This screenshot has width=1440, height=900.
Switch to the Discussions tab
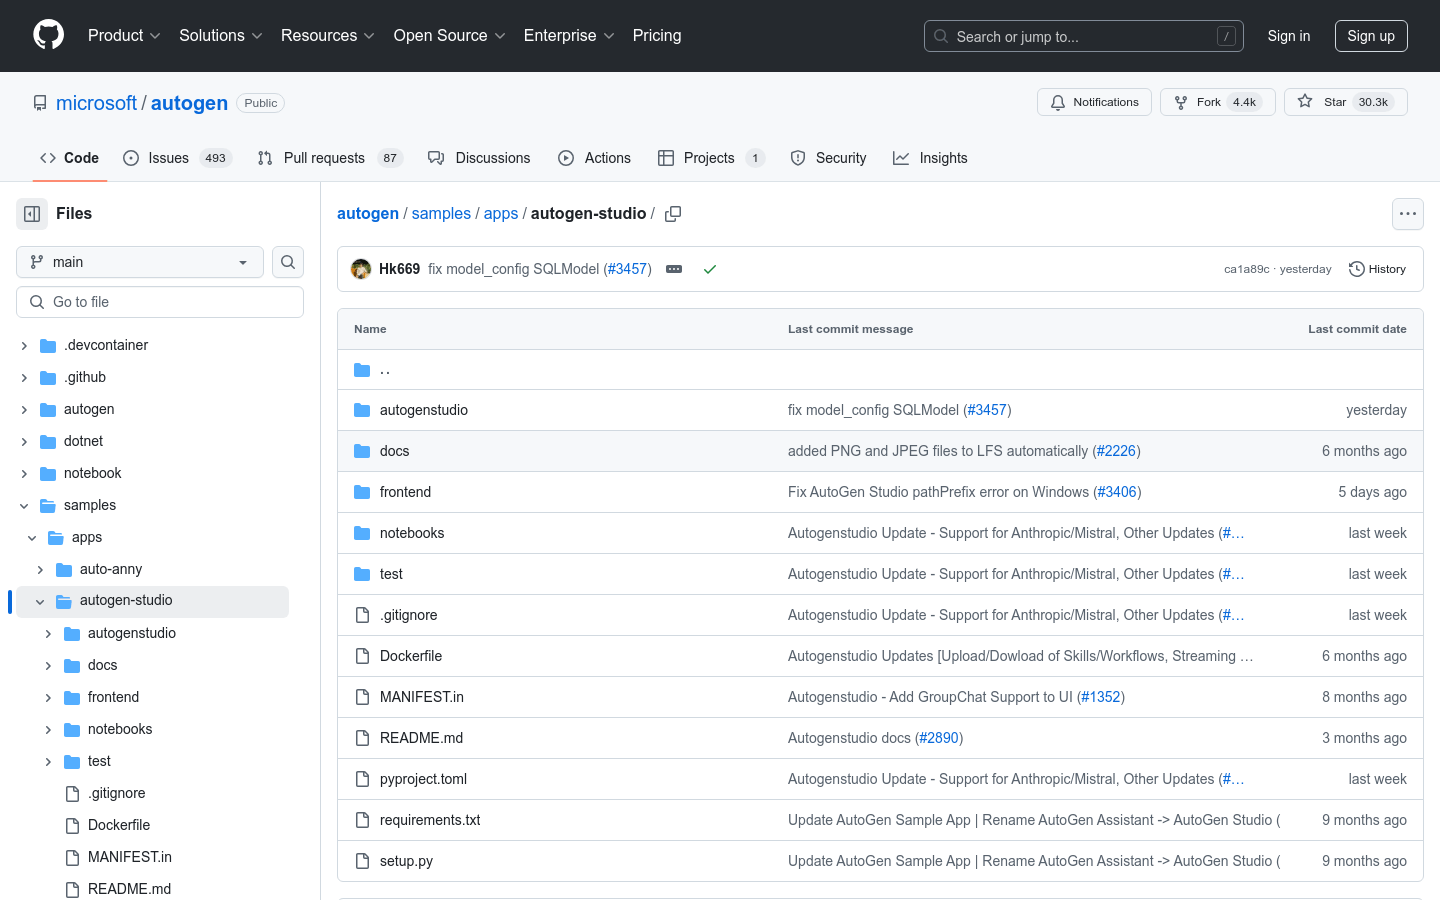479,158
